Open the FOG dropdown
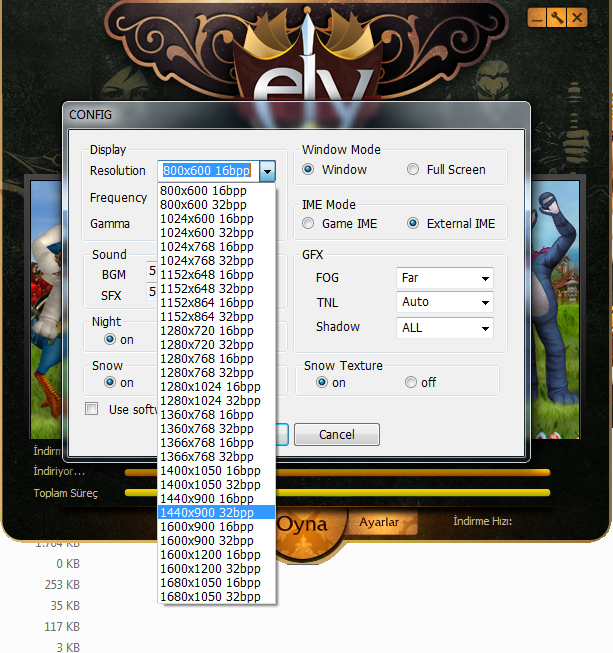The image size is (613, 653). click(445, 278)
